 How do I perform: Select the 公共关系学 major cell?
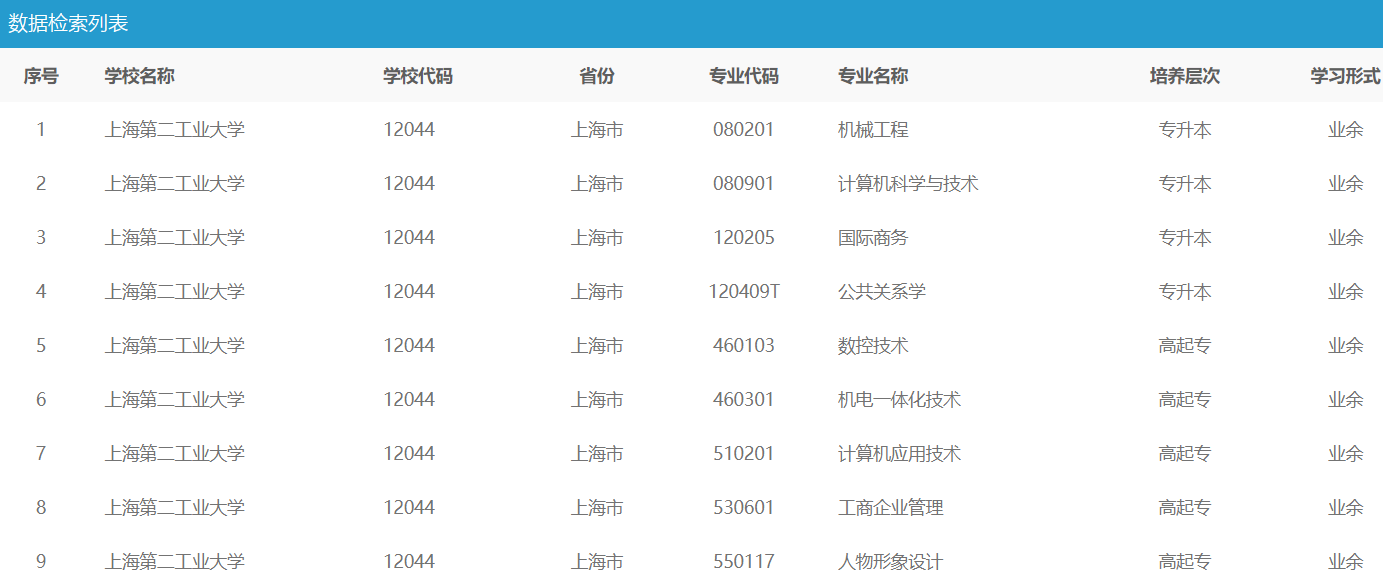[x=882, y=291]
